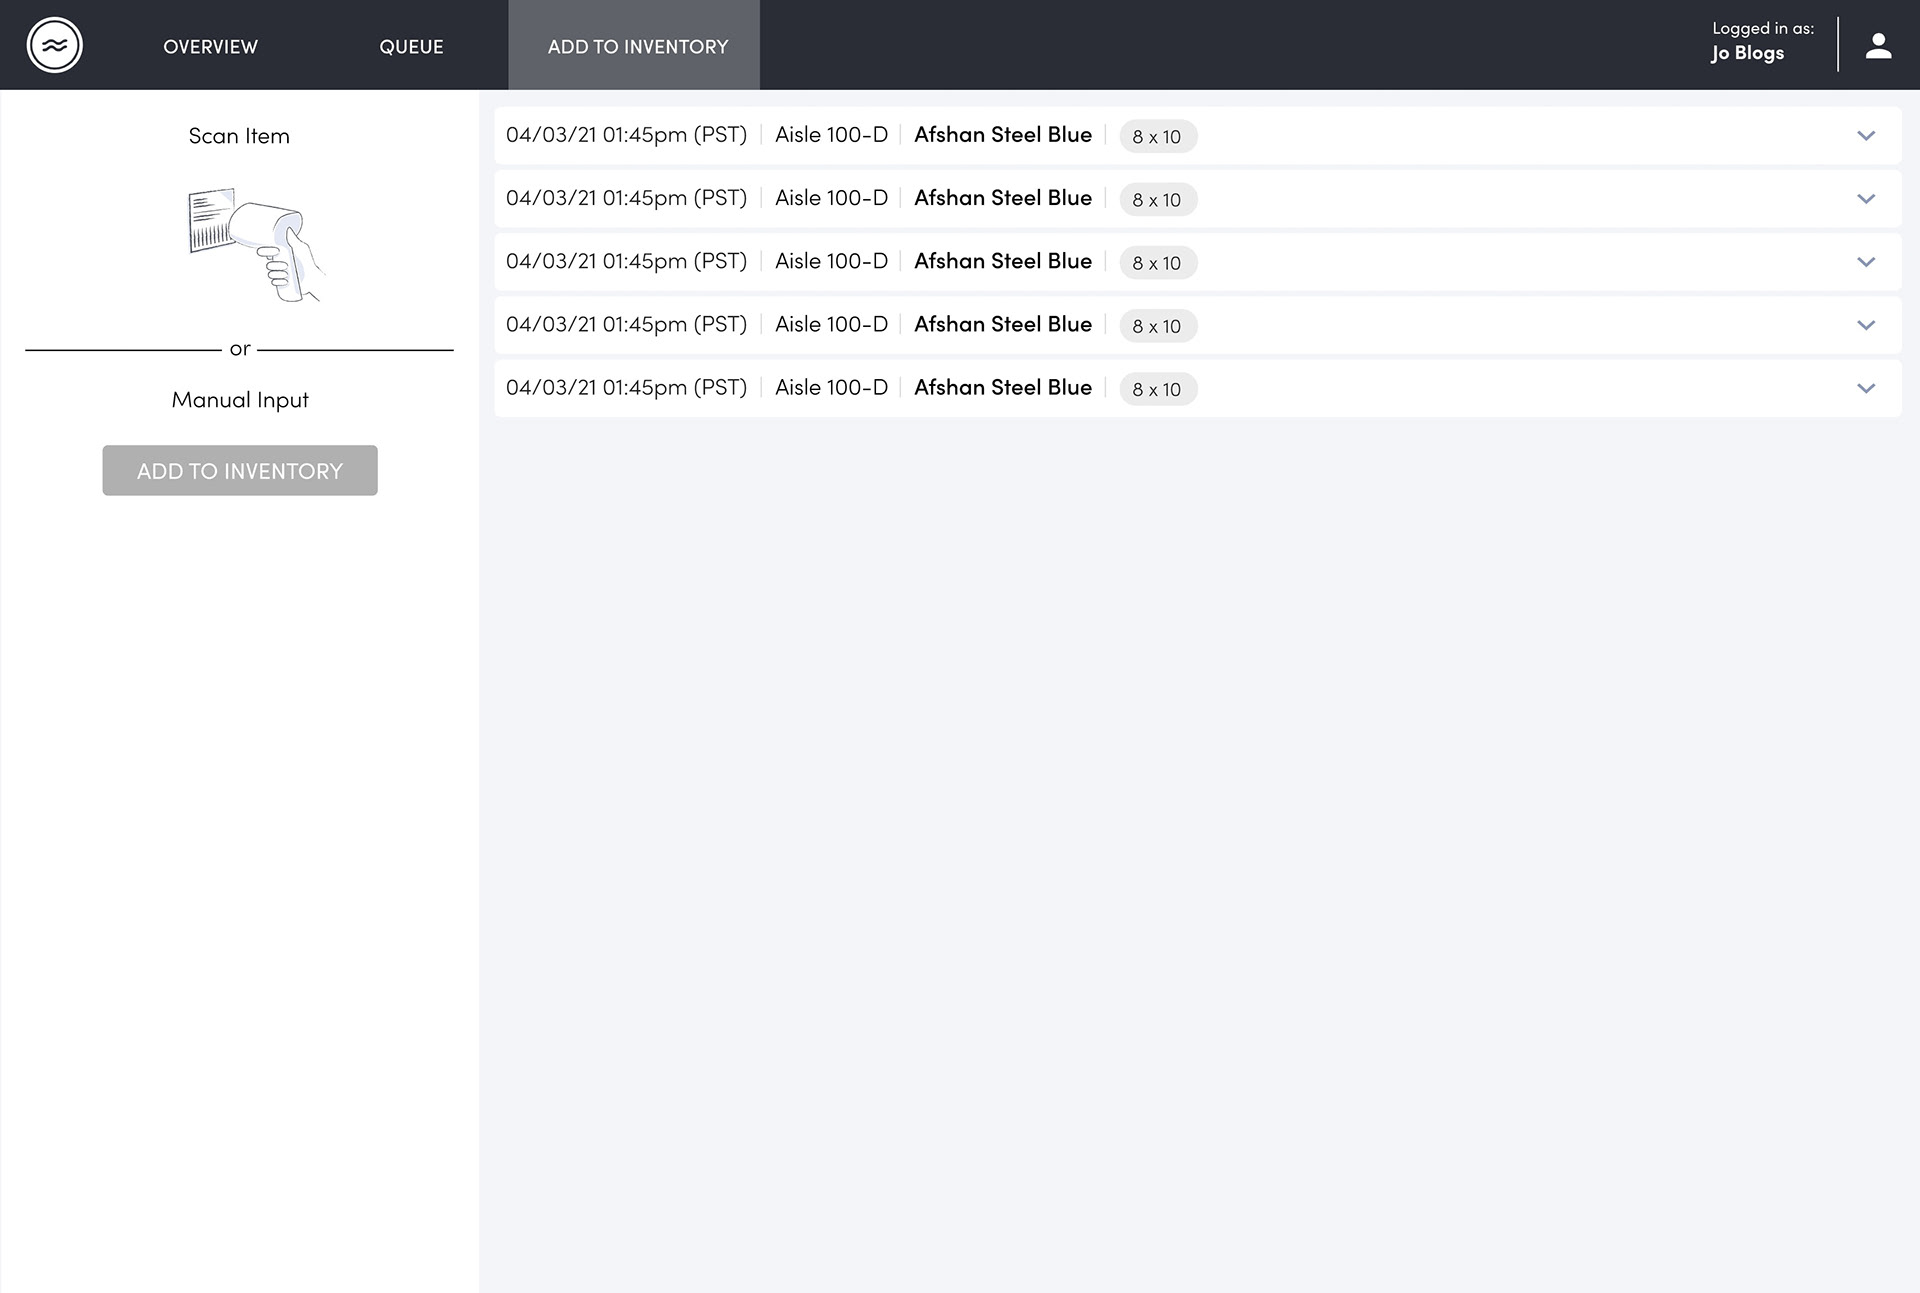1920x1293 pixels.
Task: Click the Jo Blogs username text
Action: tap(1747, 54)
